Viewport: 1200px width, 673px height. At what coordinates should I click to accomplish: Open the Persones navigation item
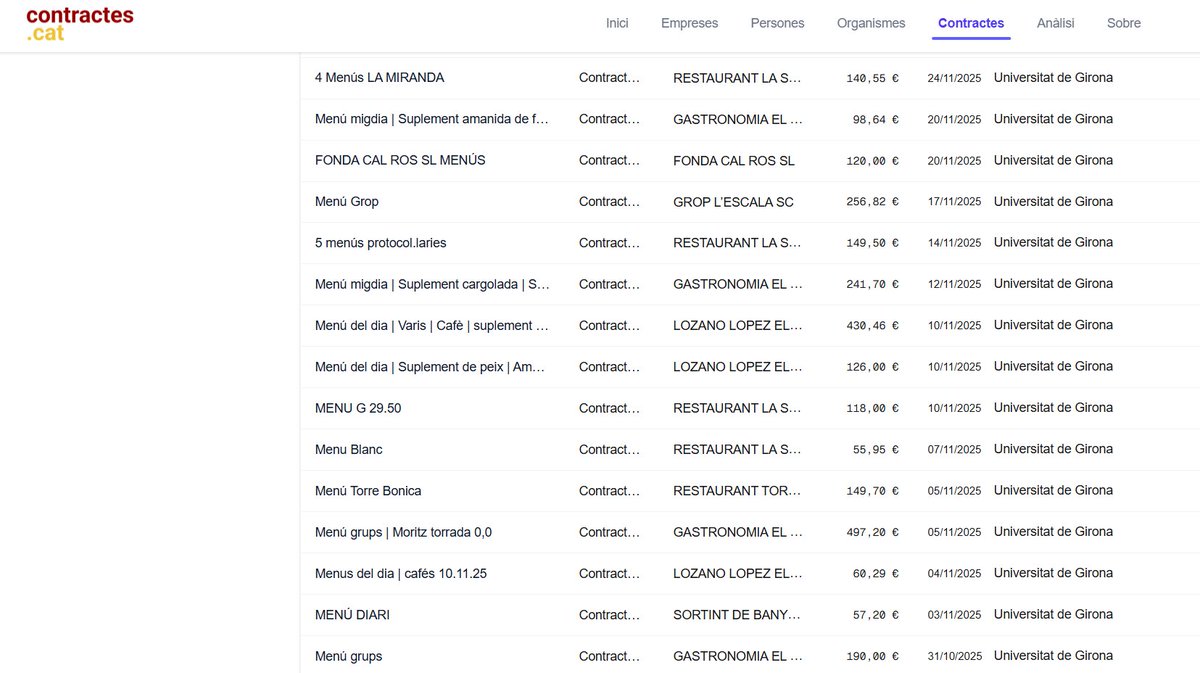[777, 23]
